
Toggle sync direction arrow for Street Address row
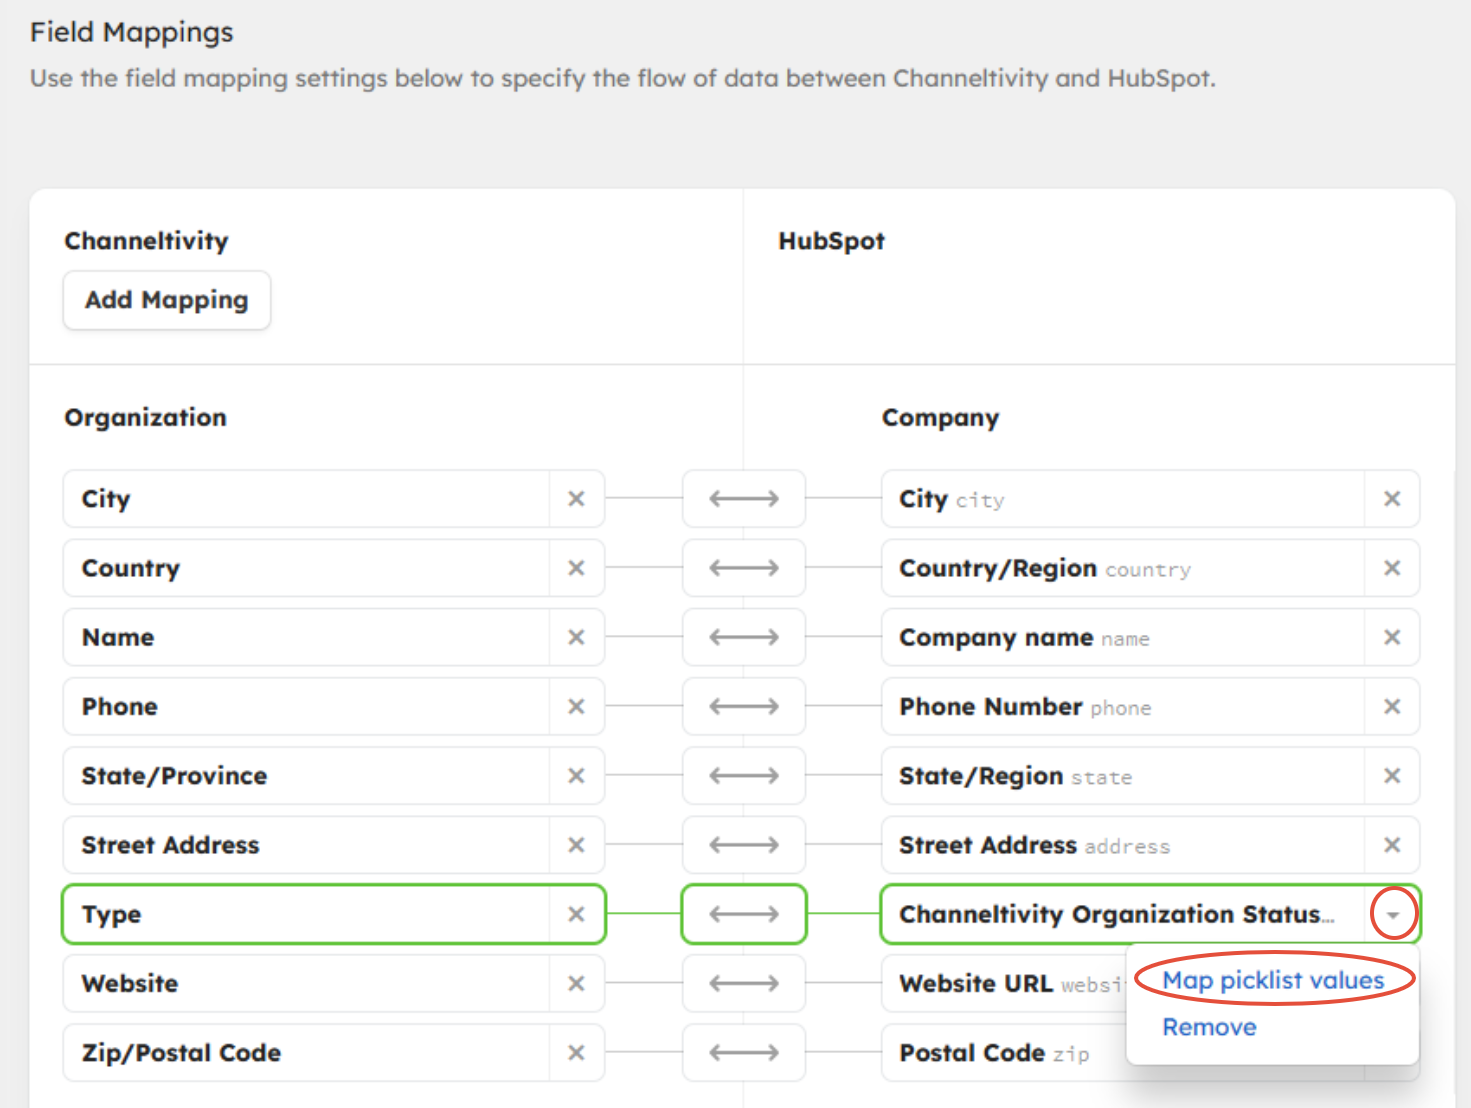click(x=744, y=845)
